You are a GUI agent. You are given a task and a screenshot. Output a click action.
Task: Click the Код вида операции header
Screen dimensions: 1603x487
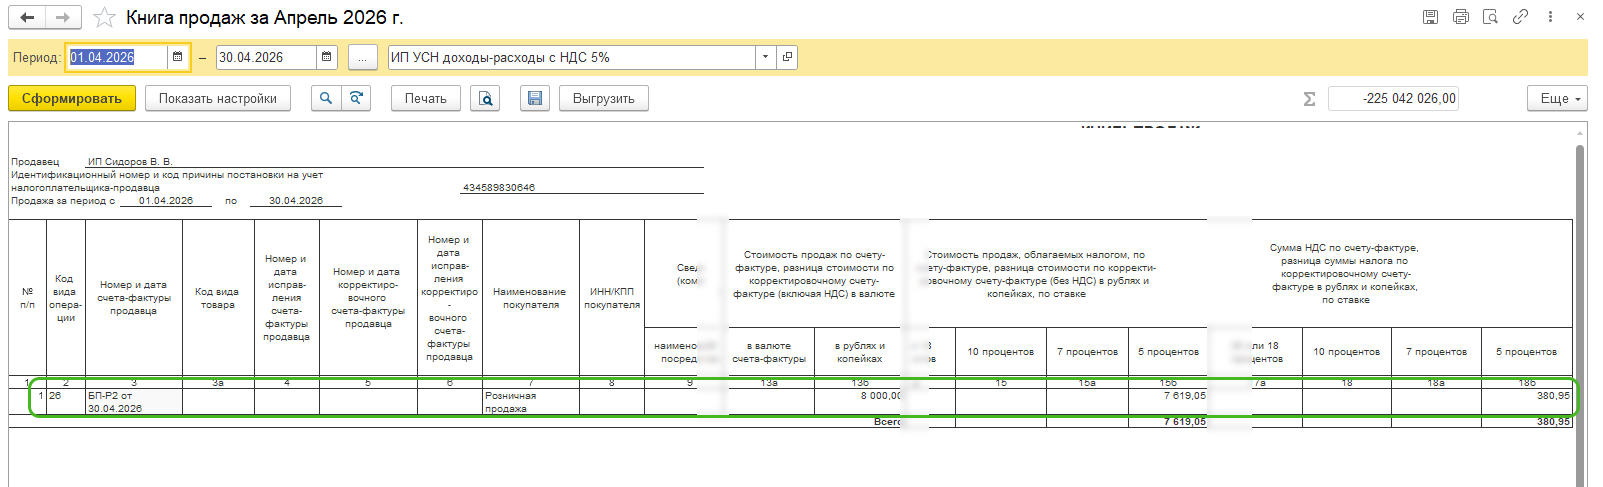66,298
